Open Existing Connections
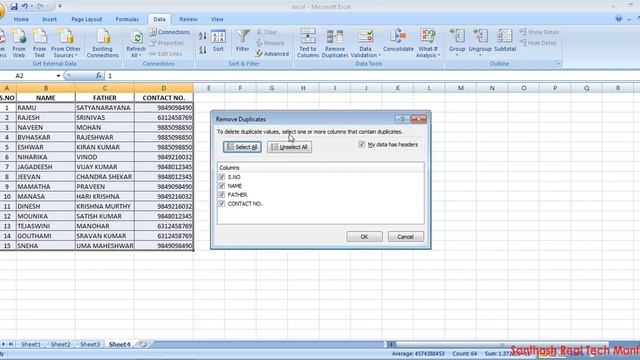The height and width of the screenshot is (360, 640). (x=102, y=43)
